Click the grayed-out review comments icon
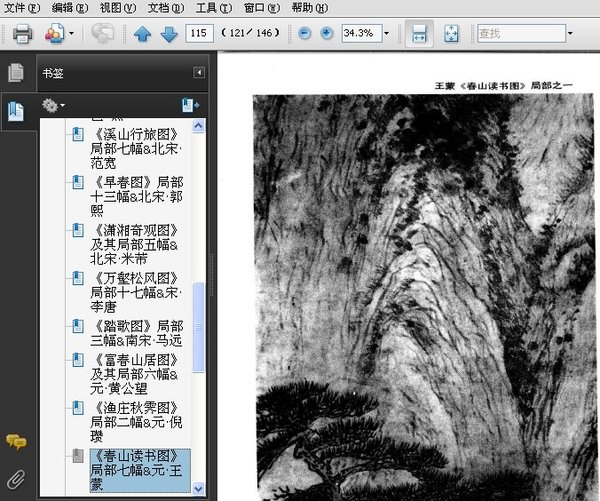This screenshot has width=600, height=501. click(103, 33)
